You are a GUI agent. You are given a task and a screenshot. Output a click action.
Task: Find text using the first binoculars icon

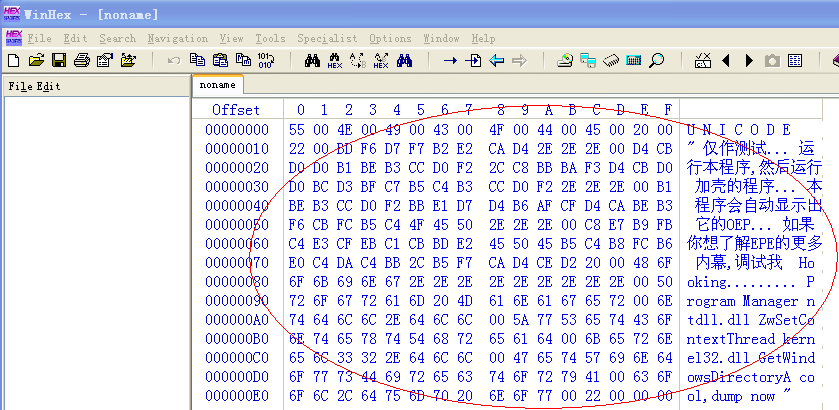[x=312, y=60]
